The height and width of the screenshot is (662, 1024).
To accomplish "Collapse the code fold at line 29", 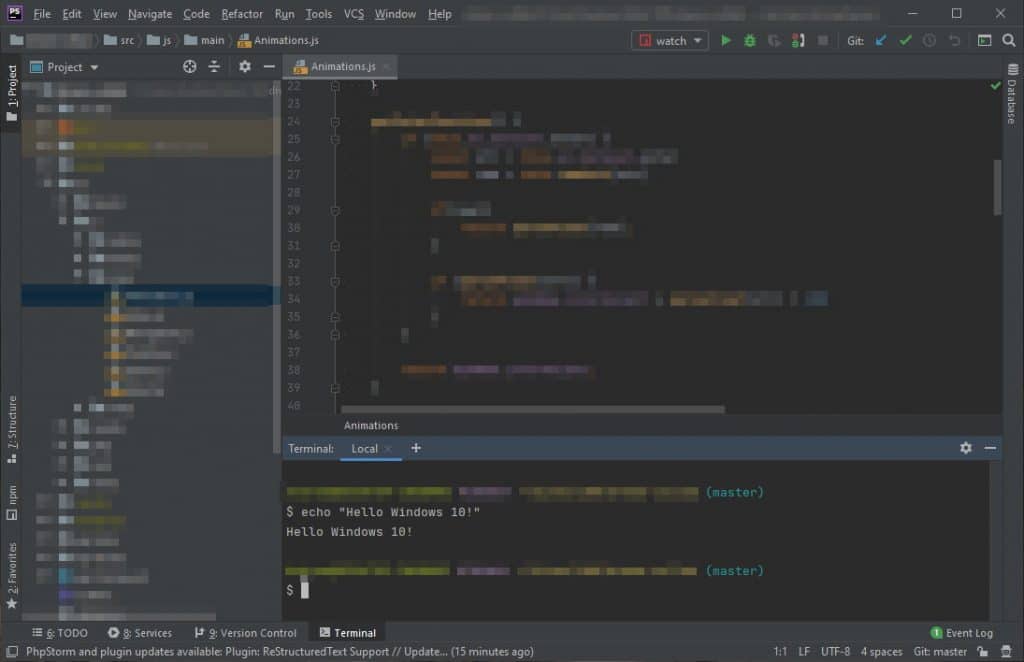I will pos(335,210).
